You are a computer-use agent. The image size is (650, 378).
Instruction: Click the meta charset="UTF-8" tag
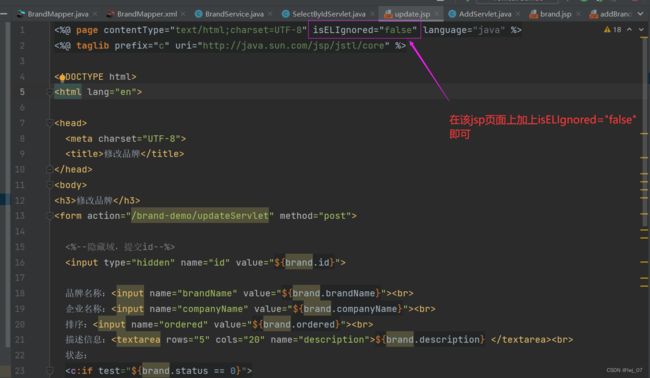pos(126,138)
